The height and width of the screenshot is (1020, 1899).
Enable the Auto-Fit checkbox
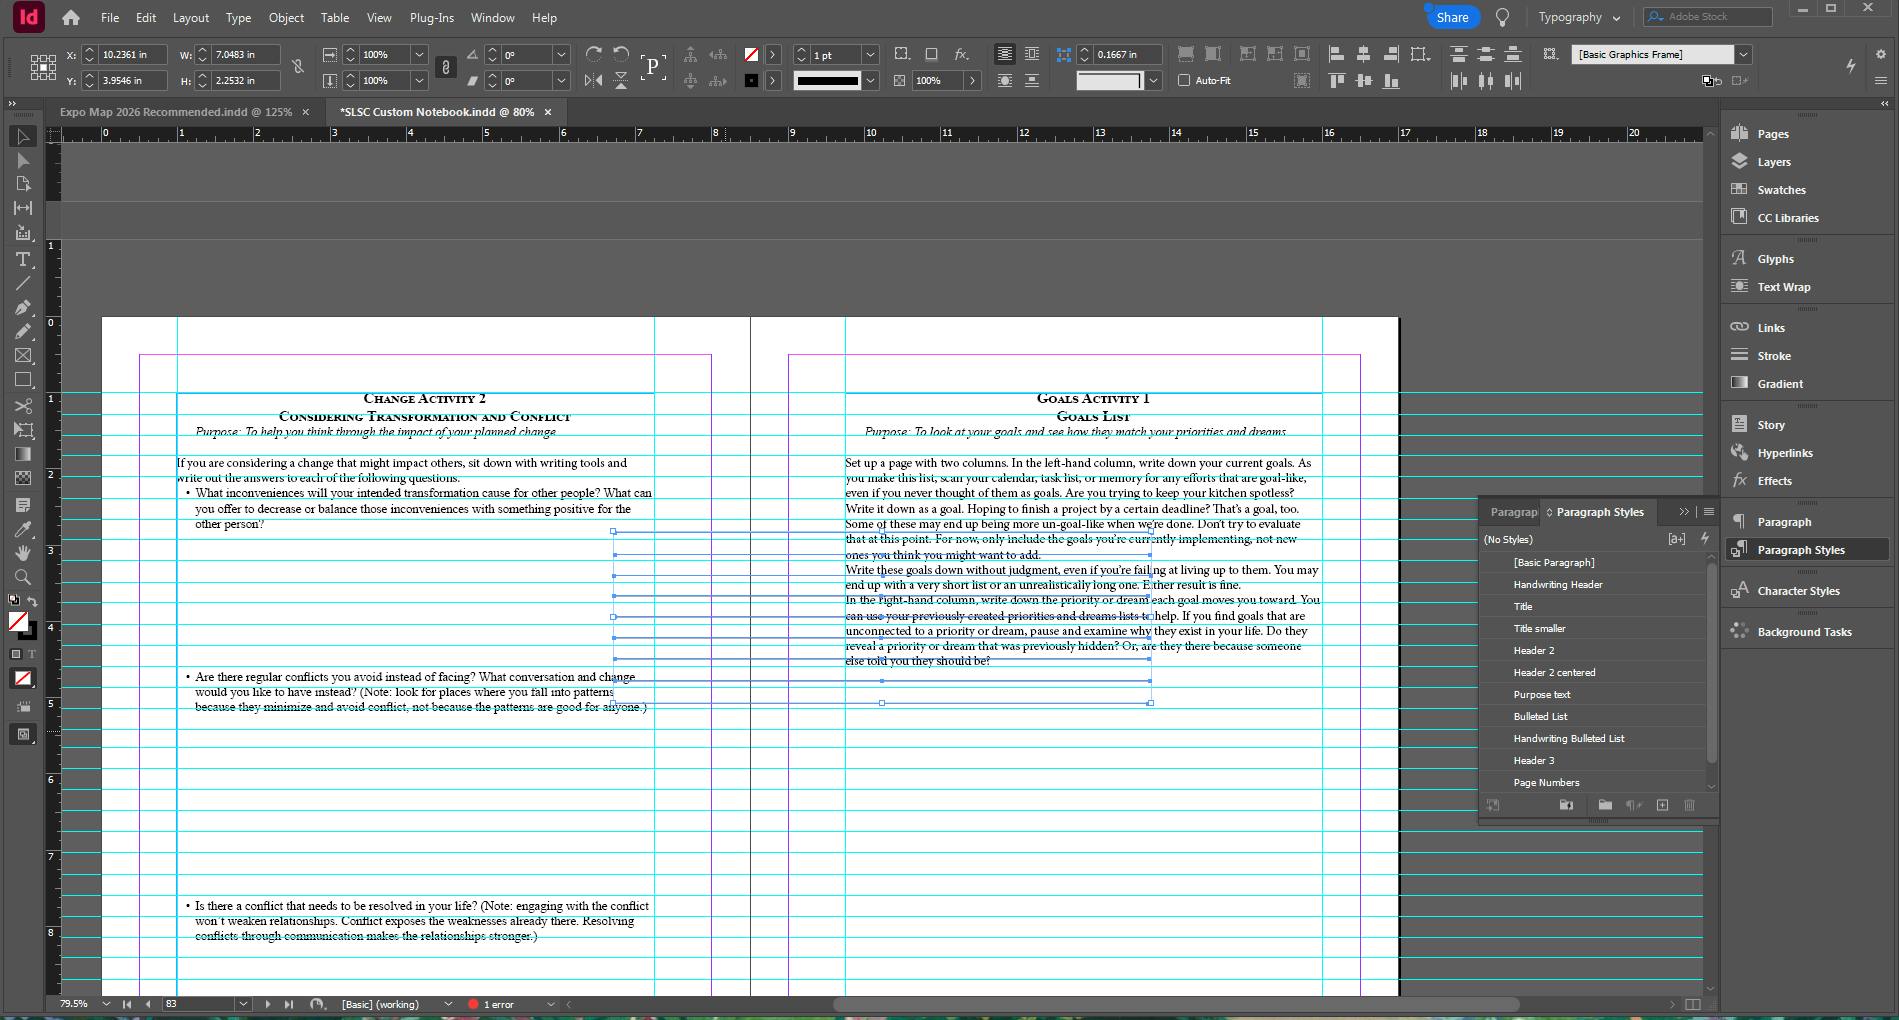click(x=1184, y=80)
